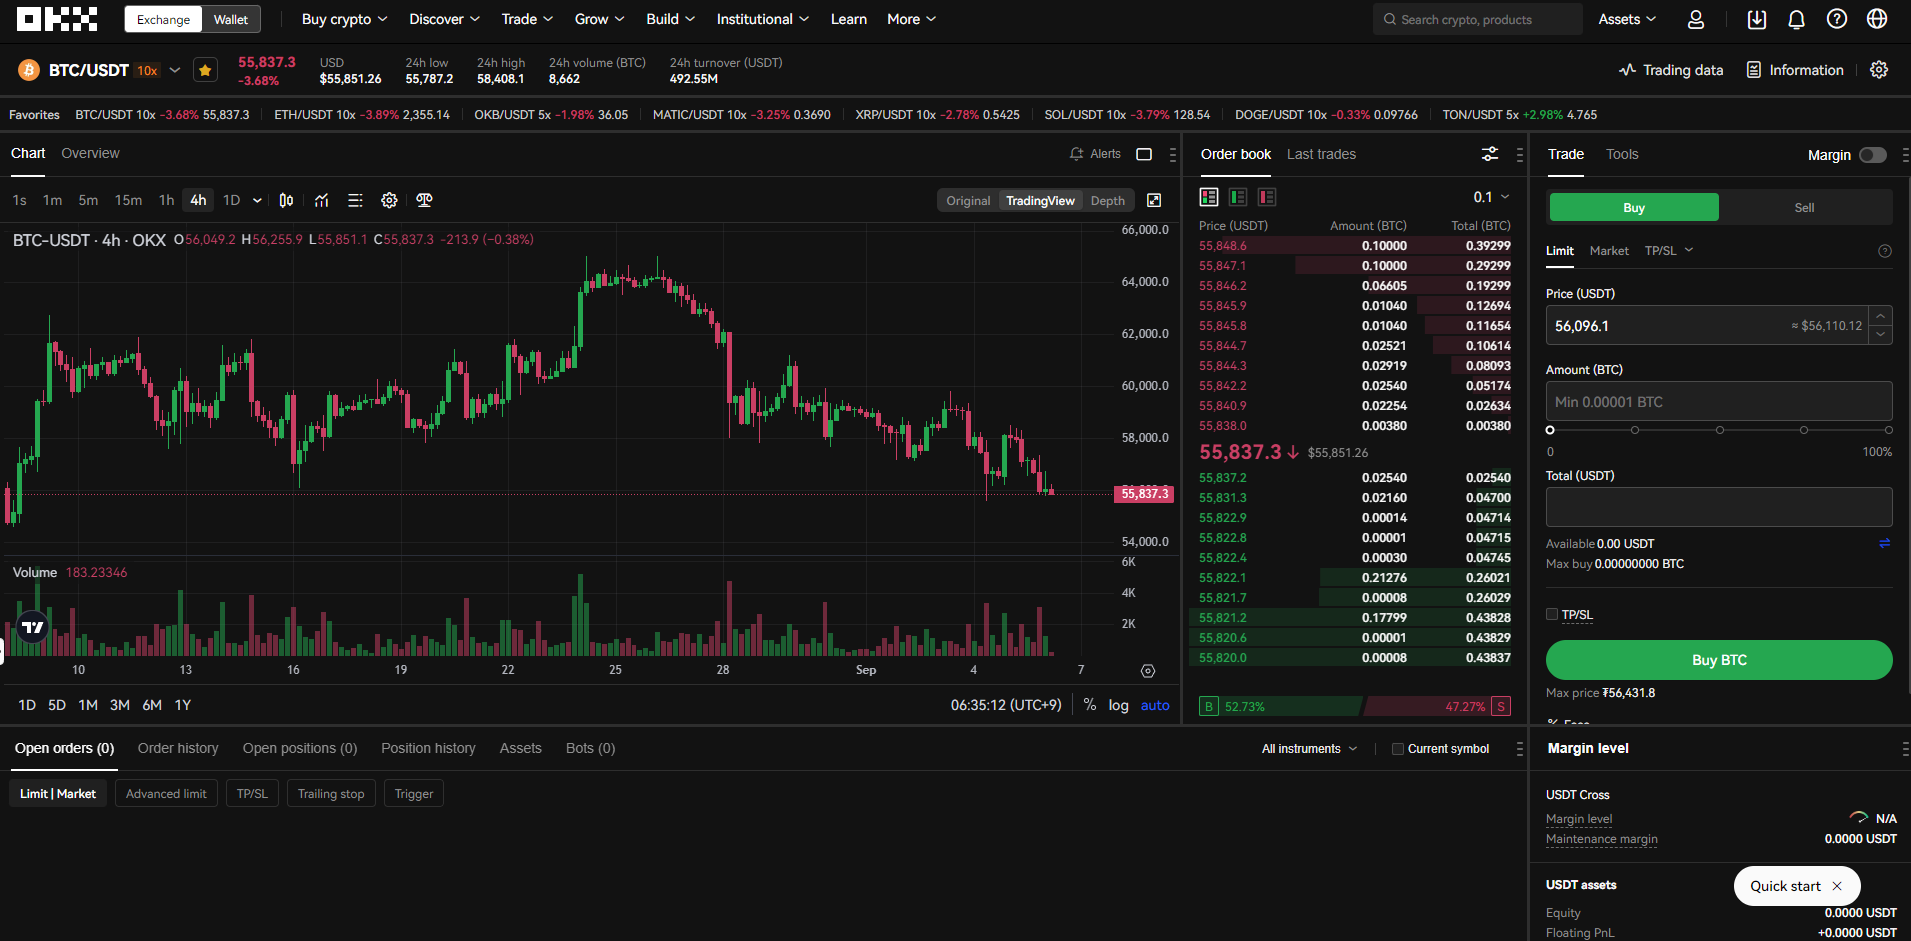The image size is (1911, 941).
Task: Click the amount slider handle at 0
Action: click(1550, 430)
